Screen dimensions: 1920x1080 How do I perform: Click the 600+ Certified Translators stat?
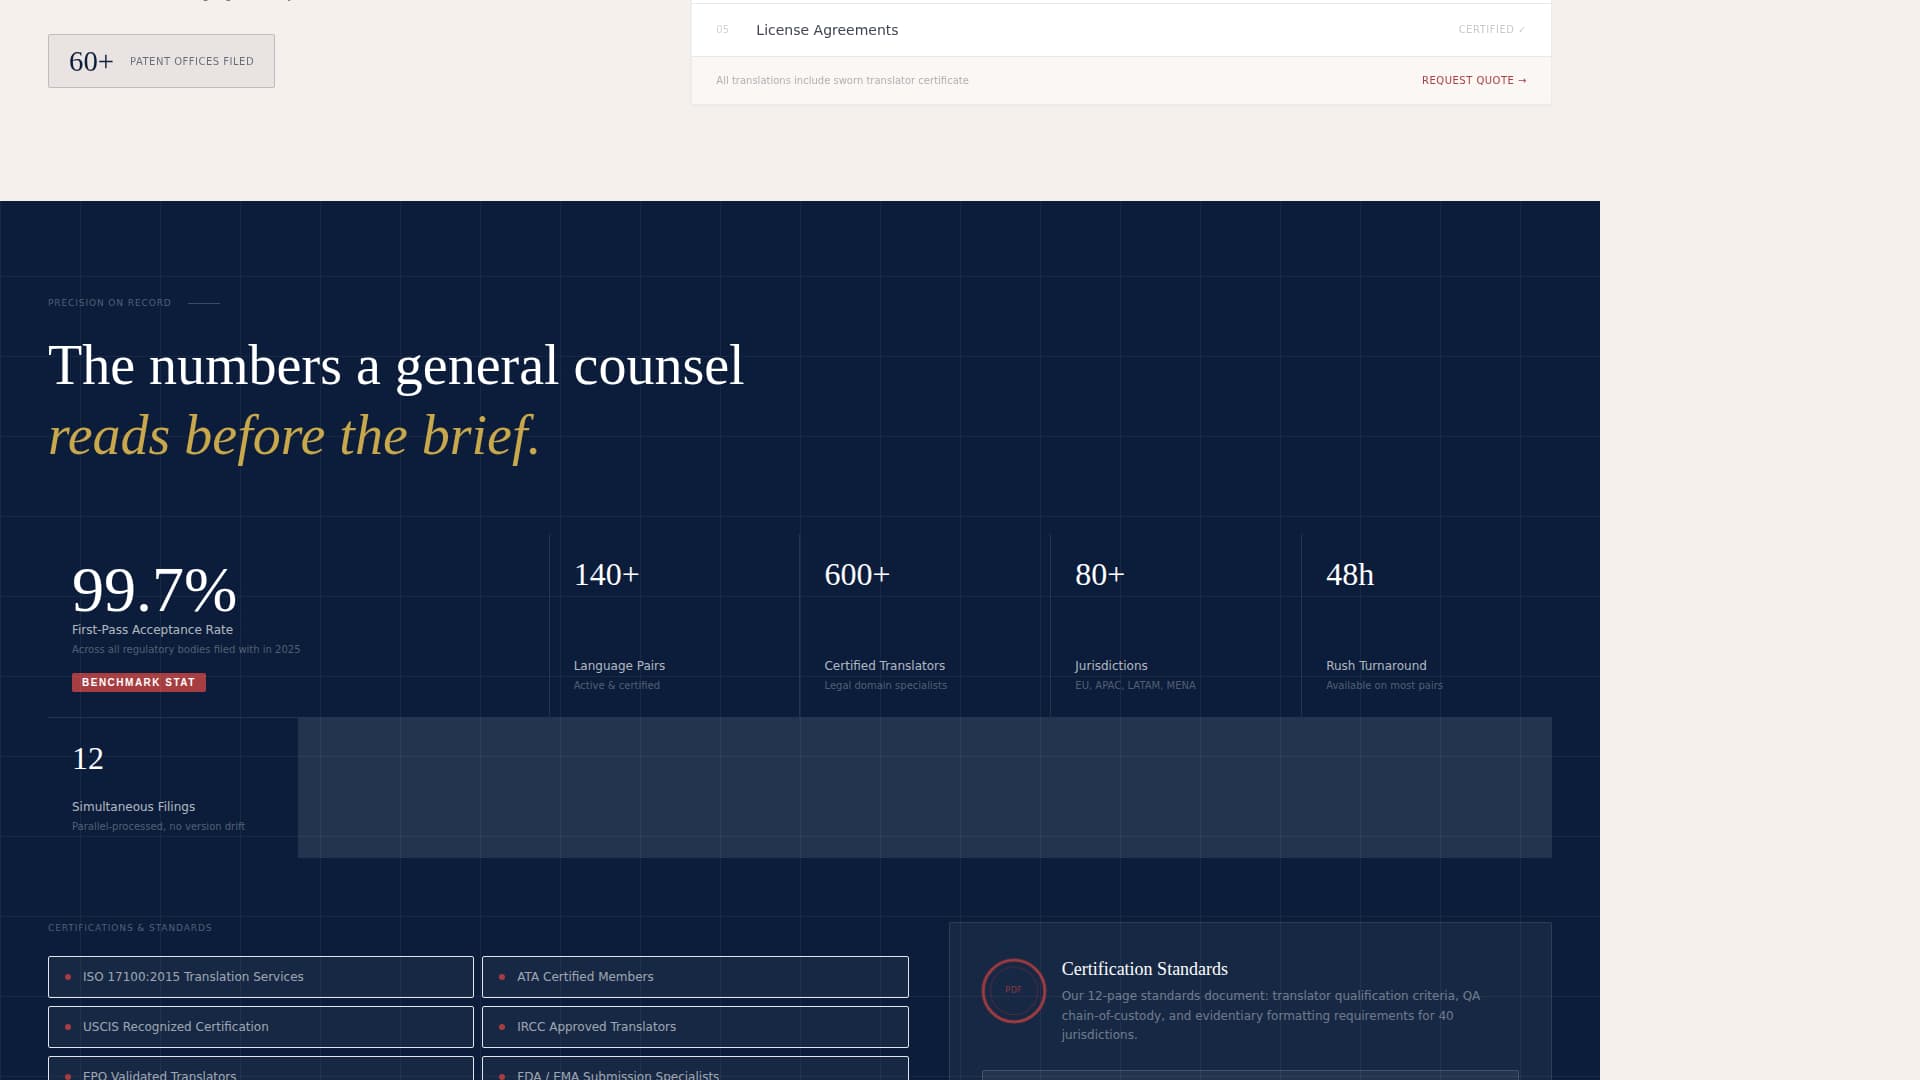[925, 626]
